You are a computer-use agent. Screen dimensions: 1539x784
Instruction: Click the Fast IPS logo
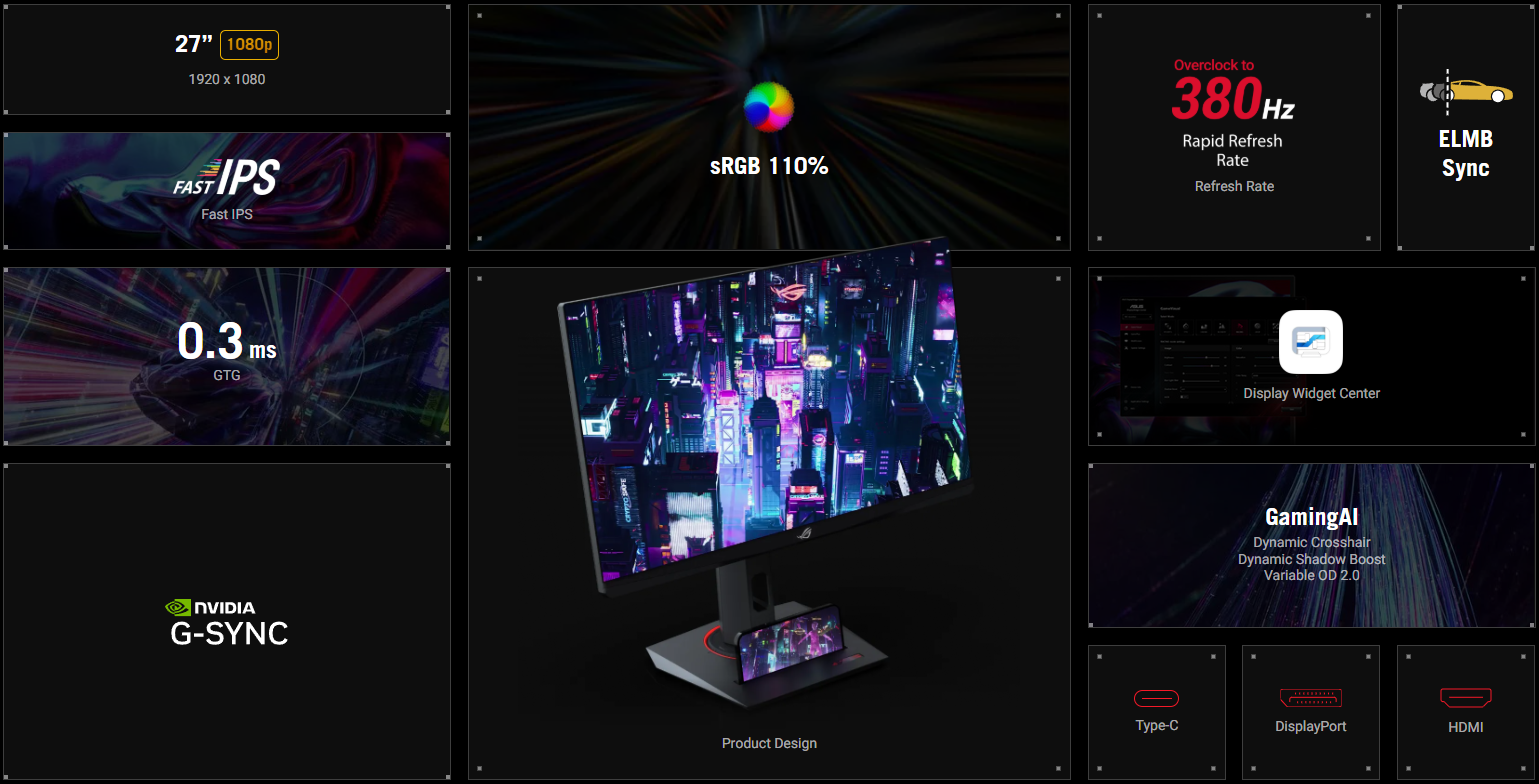(x=226, y=179)
